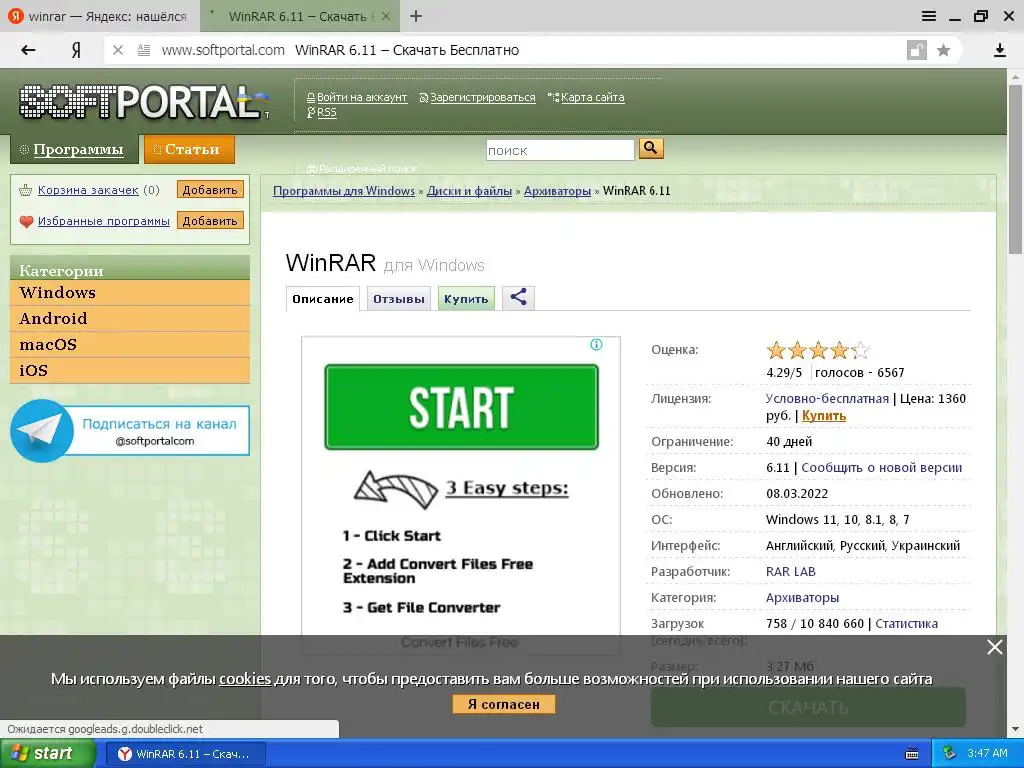Click the Telegram paper plane icon
This screenshot has width=1024, height=768.
[x=42, y=431]
